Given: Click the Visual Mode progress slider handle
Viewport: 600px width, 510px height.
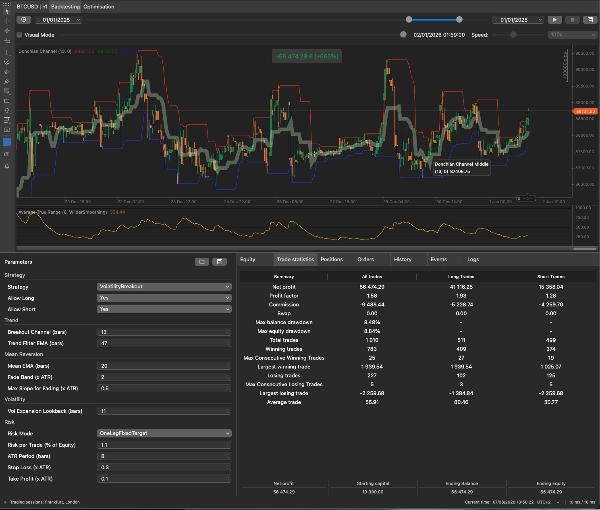Looking at the screenshot, I should [403, 35].
